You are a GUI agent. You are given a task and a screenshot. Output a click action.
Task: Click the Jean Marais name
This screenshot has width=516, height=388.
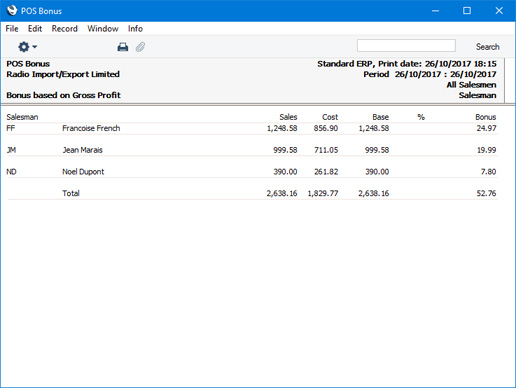pos(82,150)
